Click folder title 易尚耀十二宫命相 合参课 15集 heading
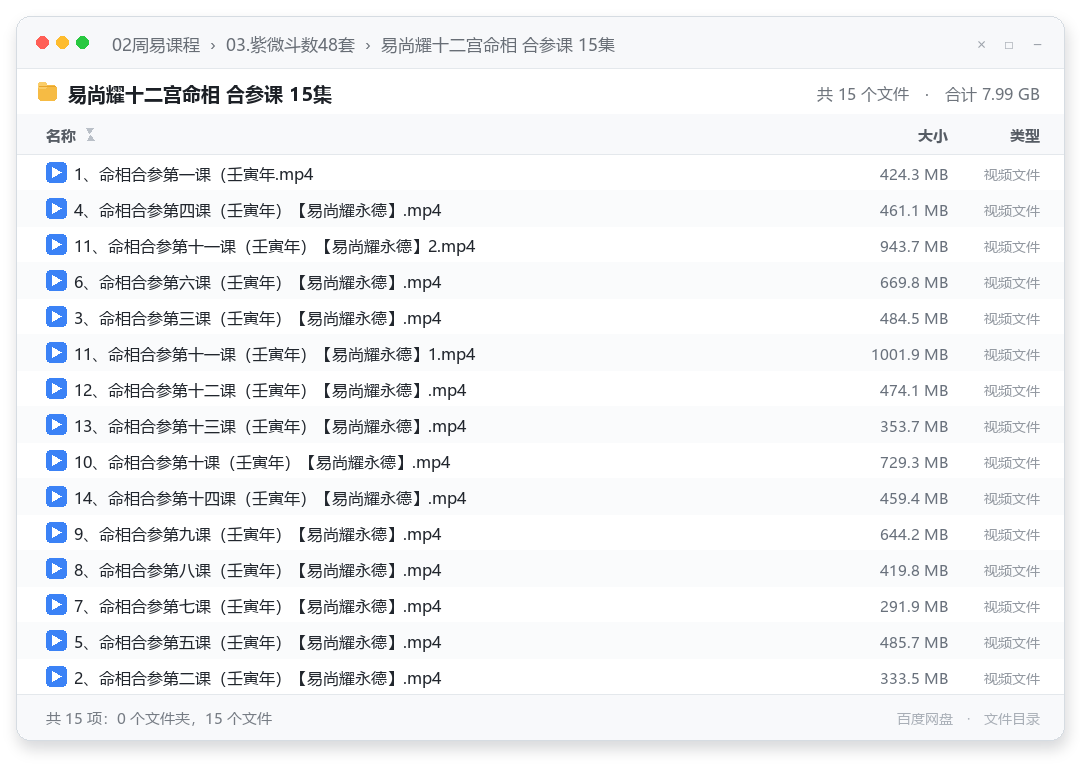 coord(200,94)
